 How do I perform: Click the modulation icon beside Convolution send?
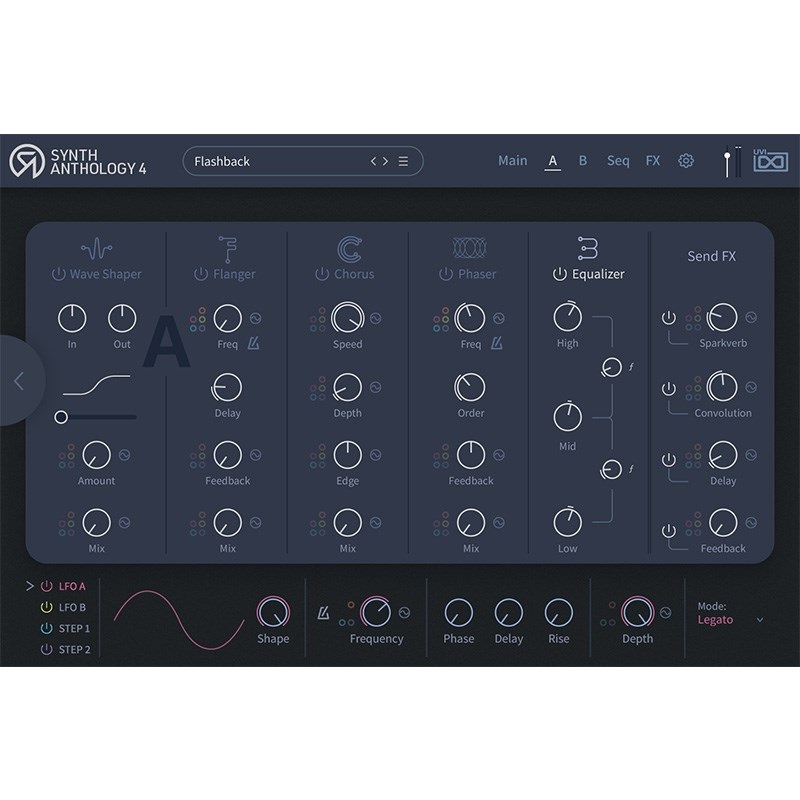click(x=751, y=387)
